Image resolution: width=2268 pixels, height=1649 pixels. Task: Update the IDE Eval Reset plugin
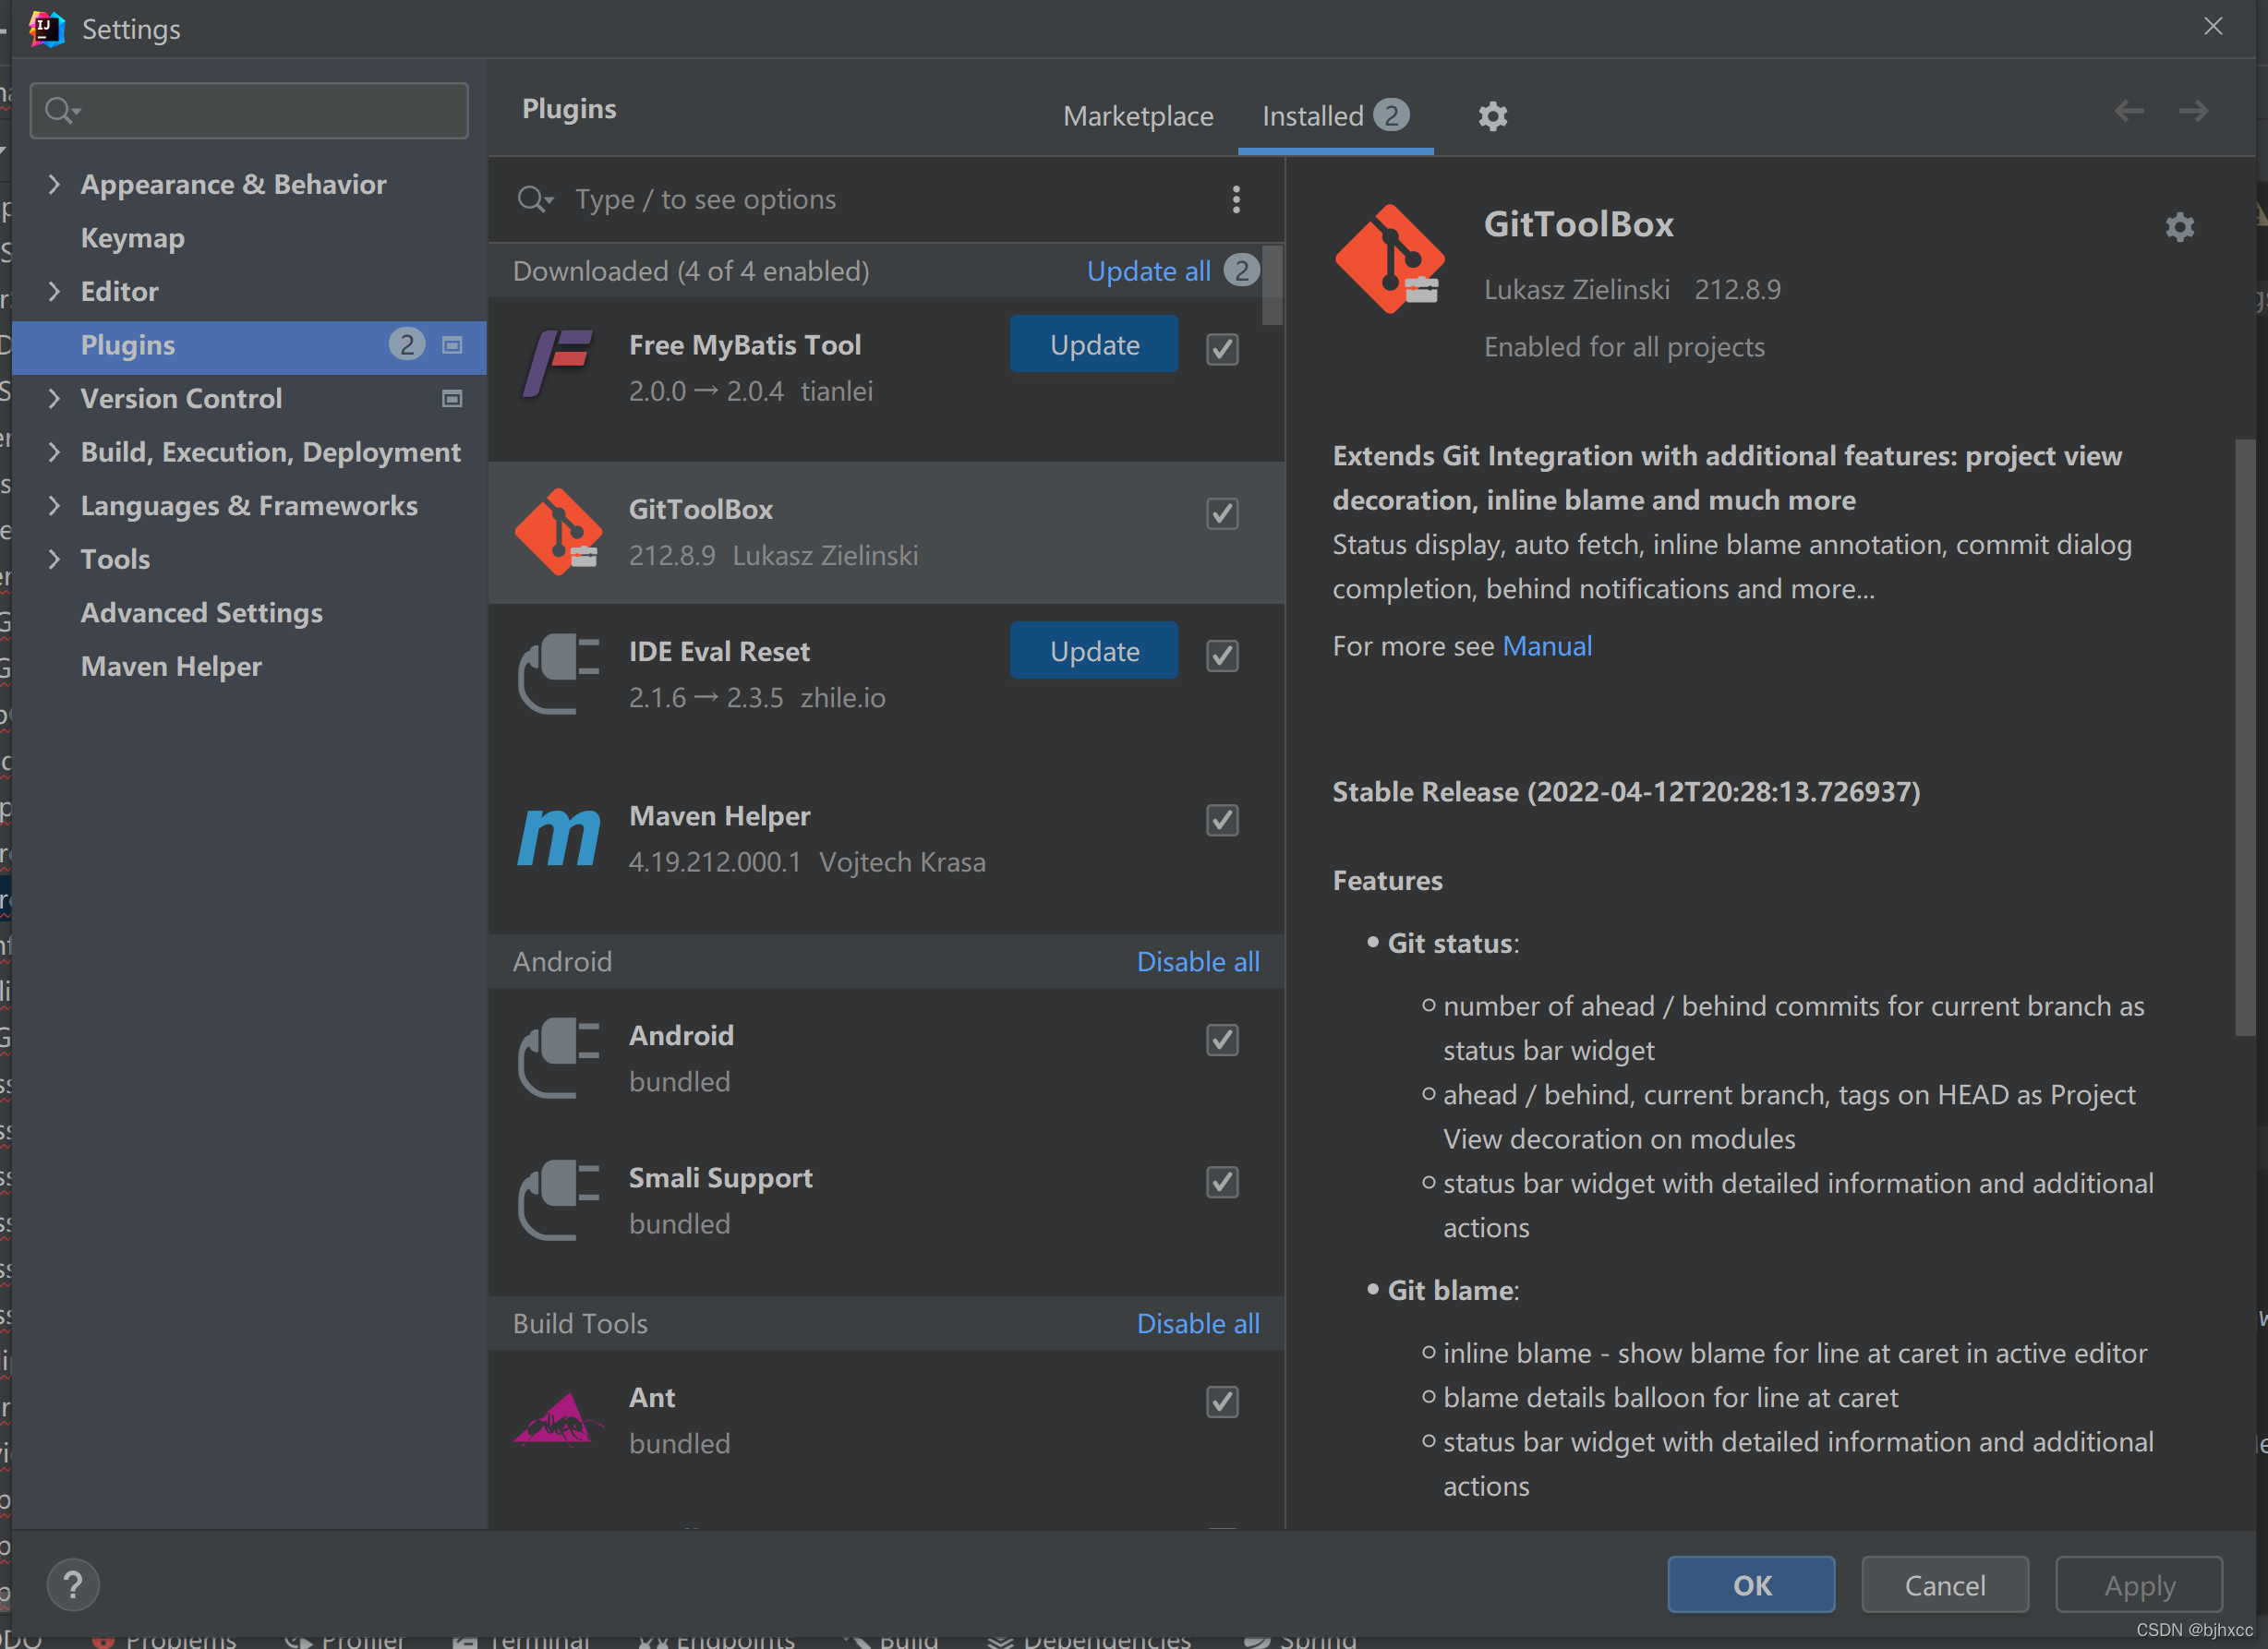point(1094,651)
